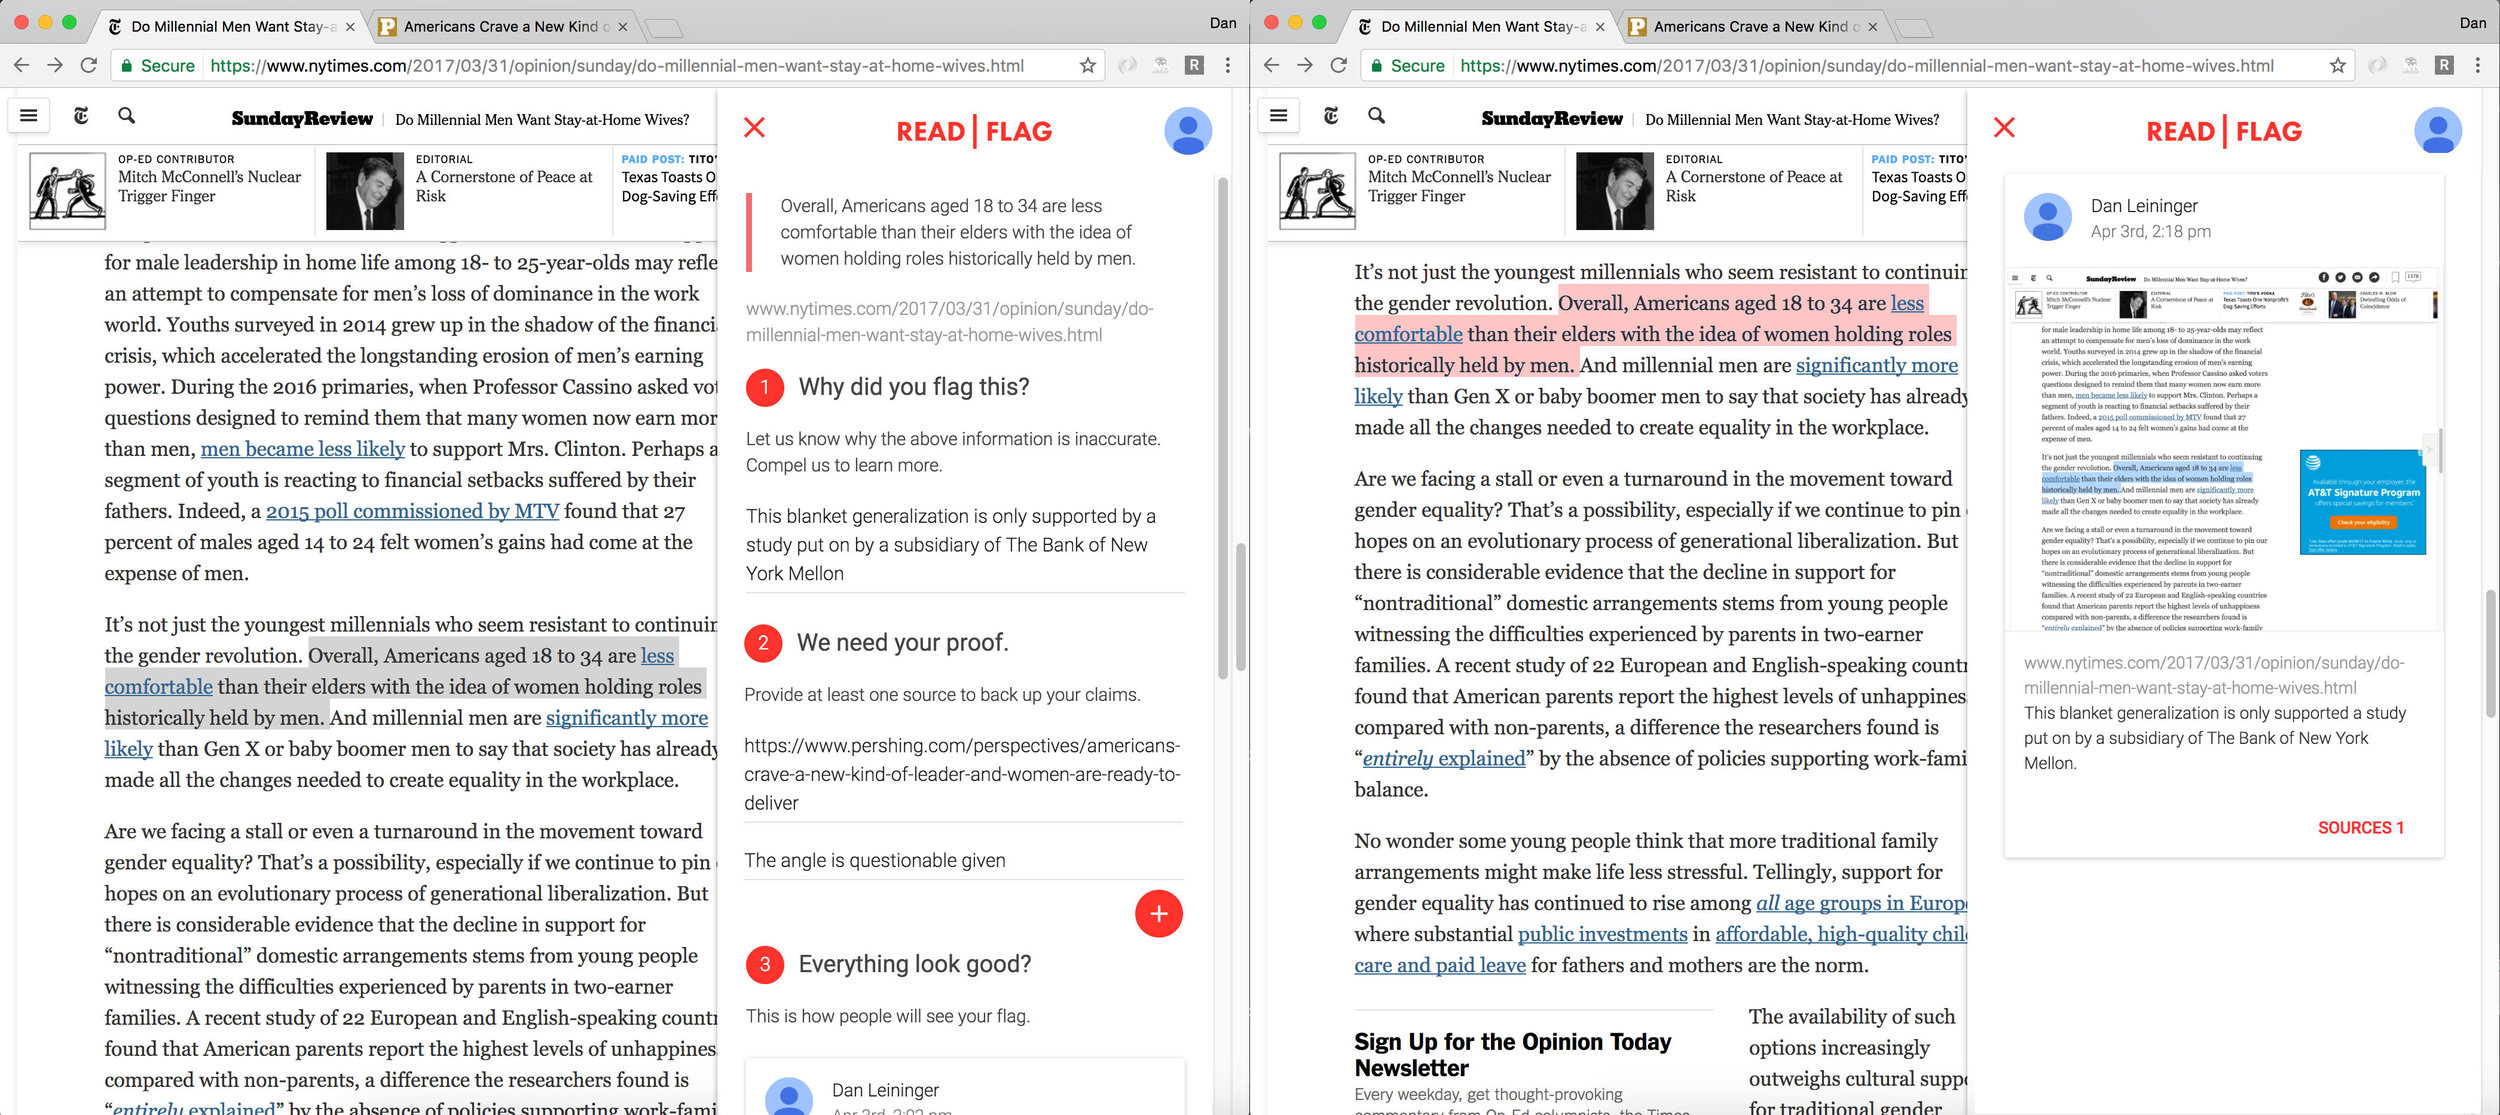Switch to Do Millennial Men tab in right window
The width and height of the screenshot is (2500, 1115).
pos(1480,27)
